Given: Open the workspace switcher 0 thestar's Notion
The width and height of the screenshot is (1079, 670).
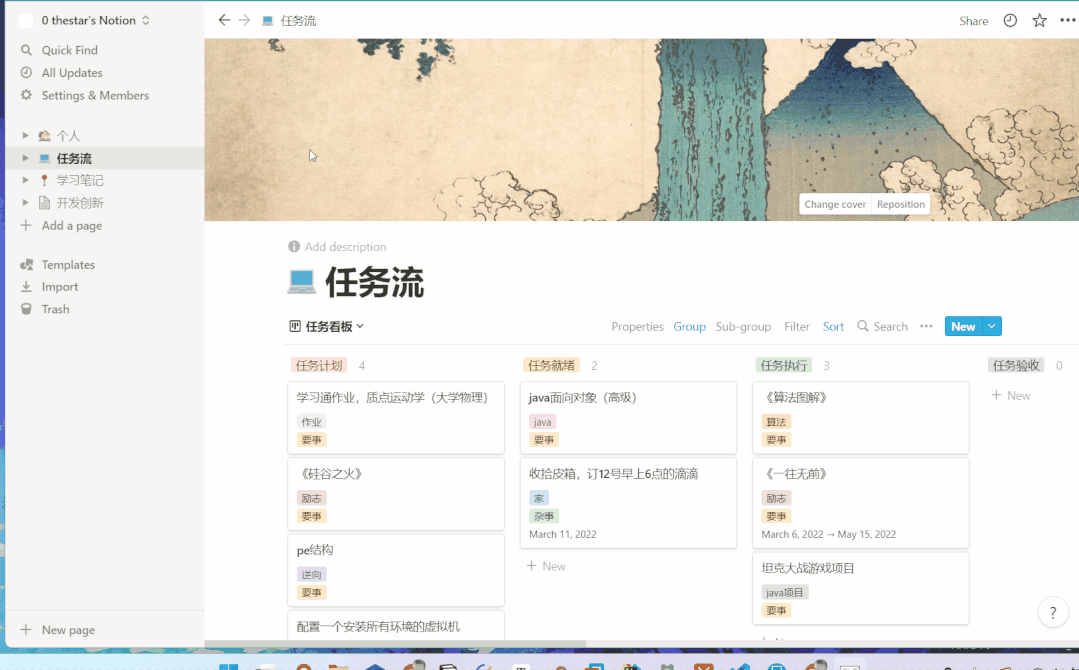Looking at the screenshot, I should click(x=95, y=21).
